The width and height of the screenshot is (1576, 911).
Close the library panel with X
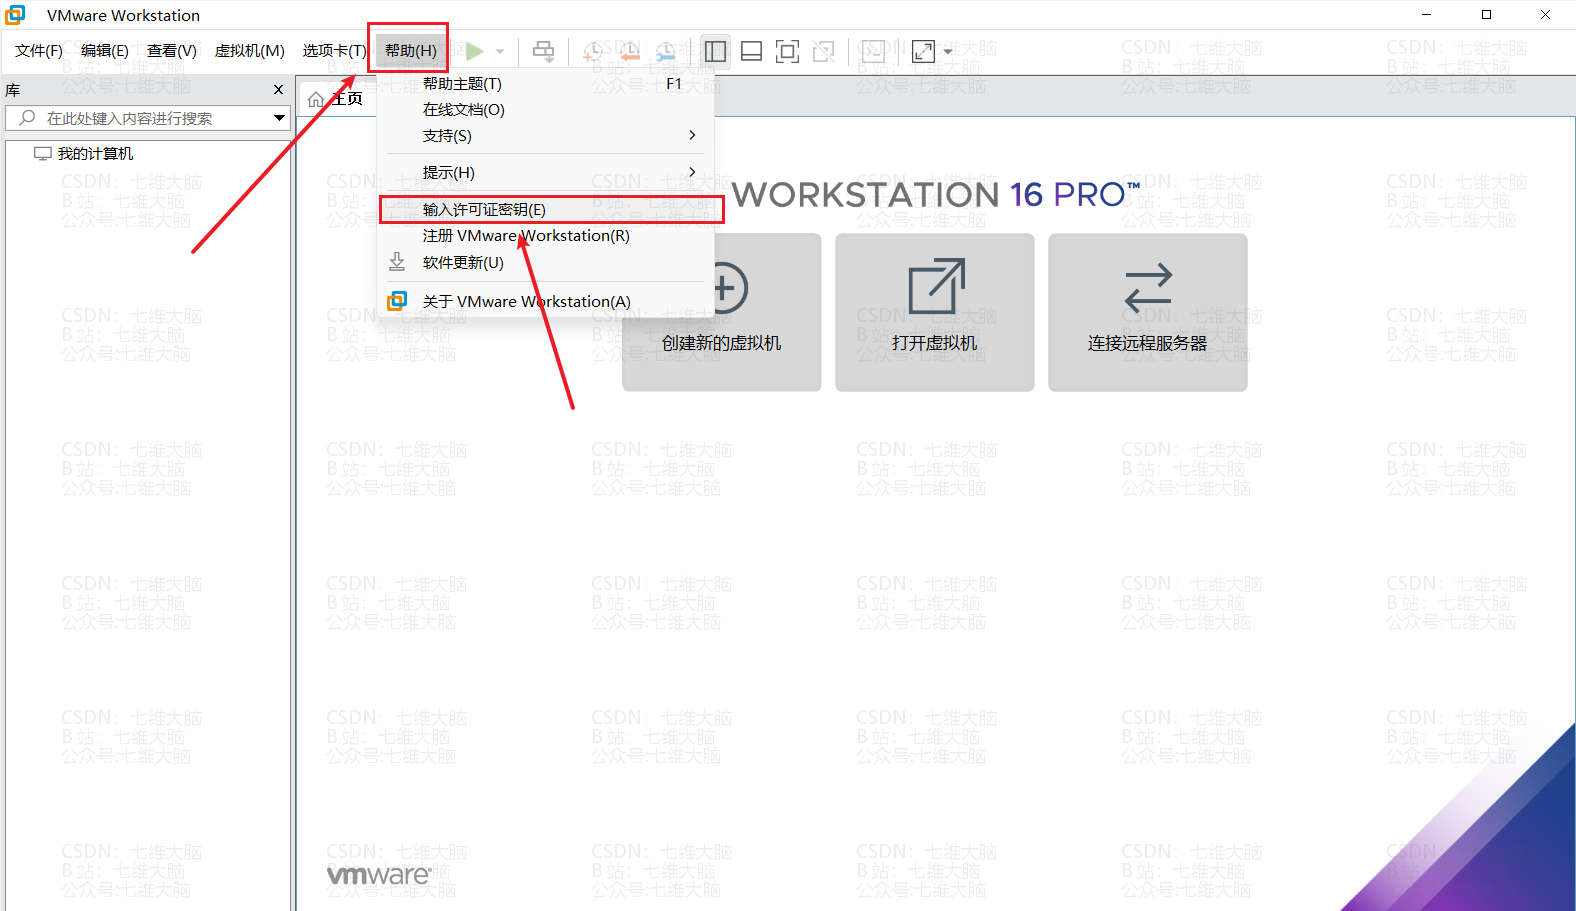pos(278,90)
